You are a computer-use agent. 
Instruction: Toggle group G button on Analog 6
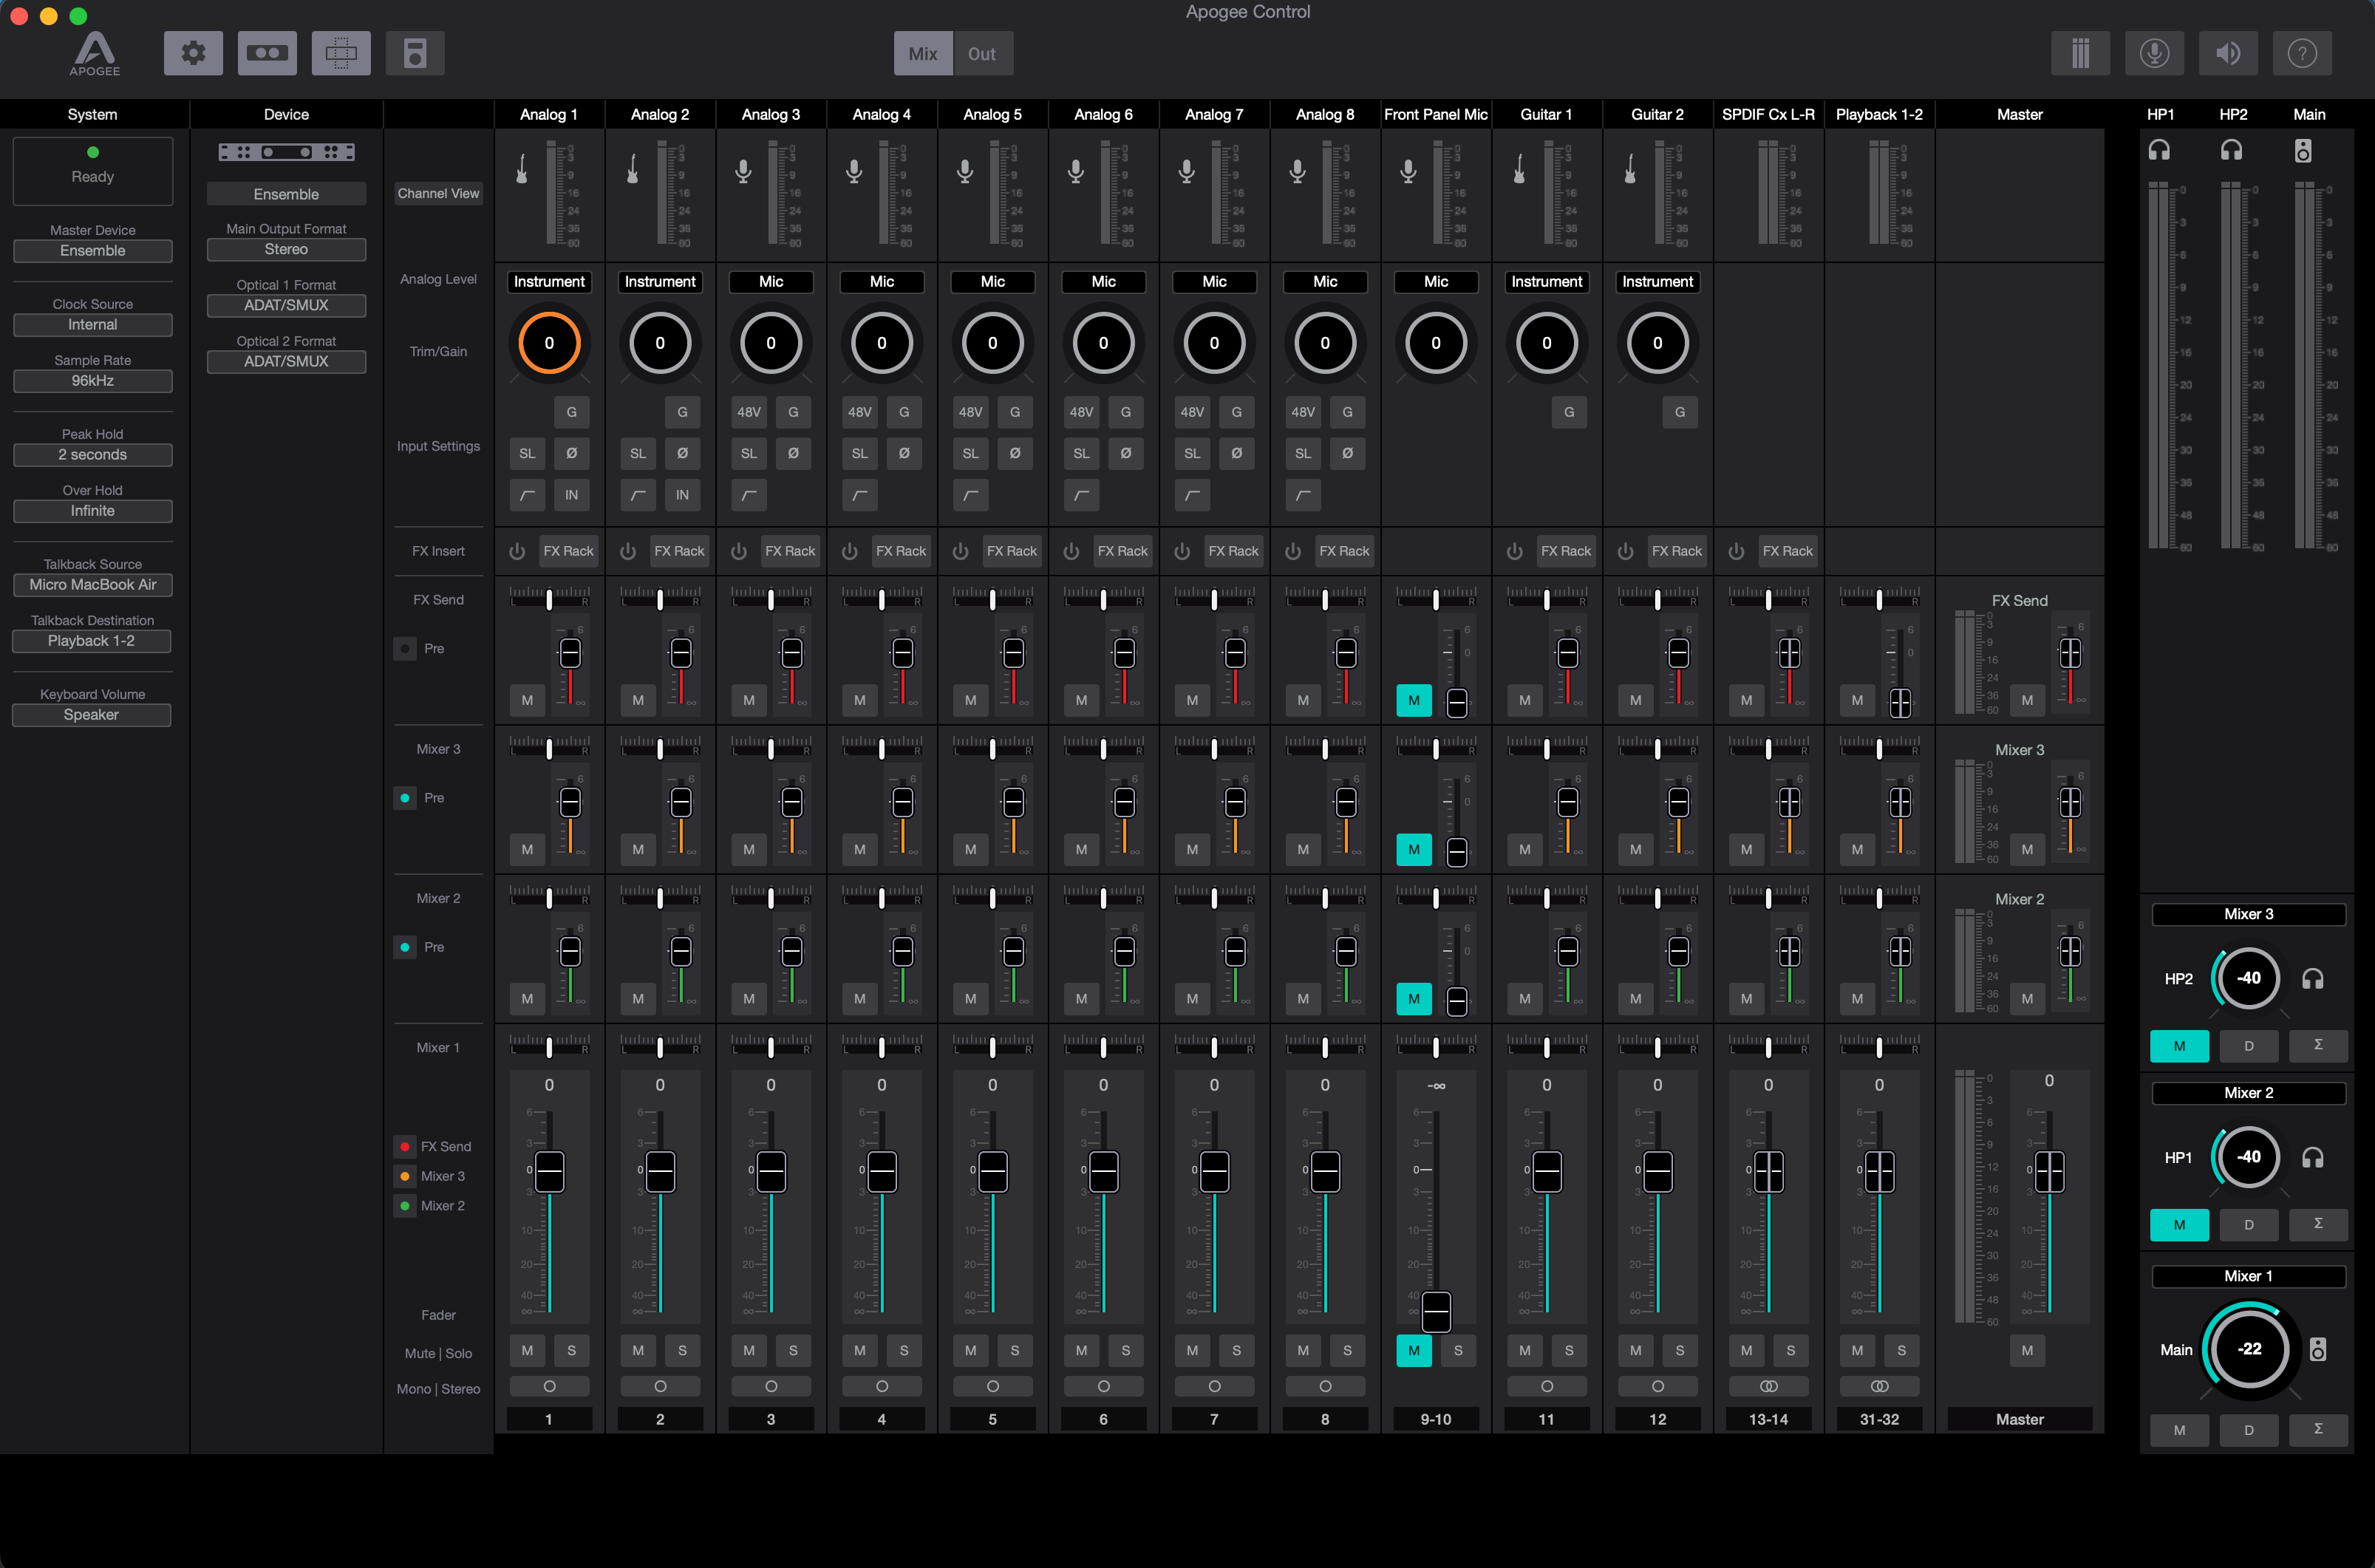click(1126, 411)
